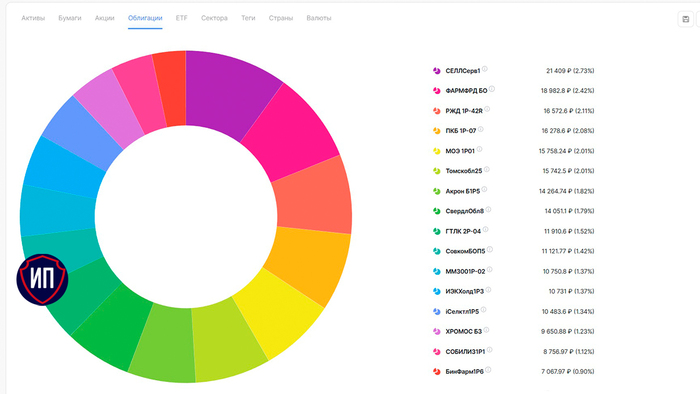Select the Сектора tab
This screenshot has height=394, width=700.
coord(214,18)
